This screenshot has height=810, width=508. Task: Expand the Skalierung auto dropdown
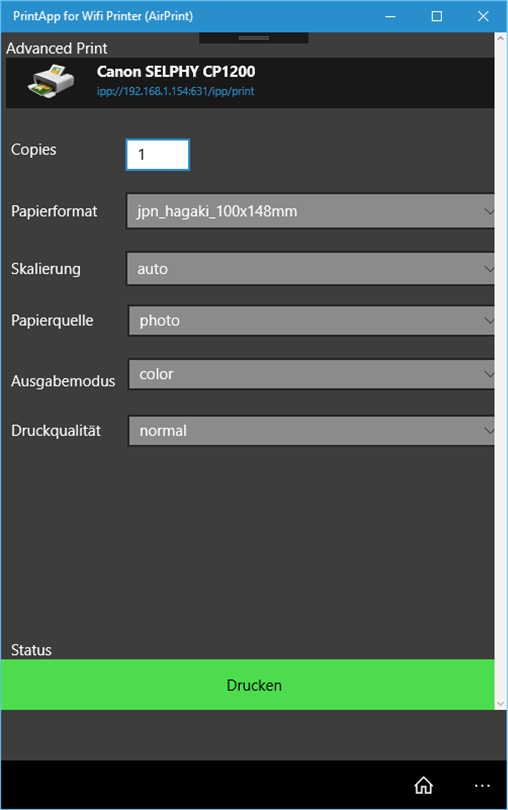pos(310,269)
